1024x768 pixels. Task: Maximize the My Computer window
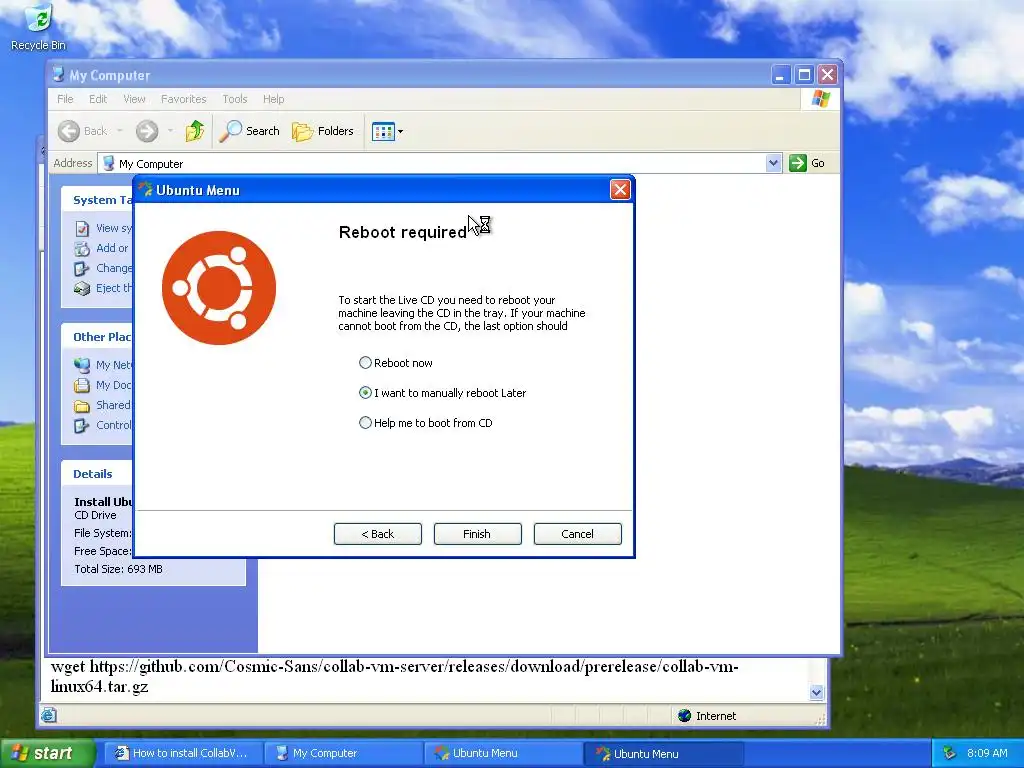point(804,75)
